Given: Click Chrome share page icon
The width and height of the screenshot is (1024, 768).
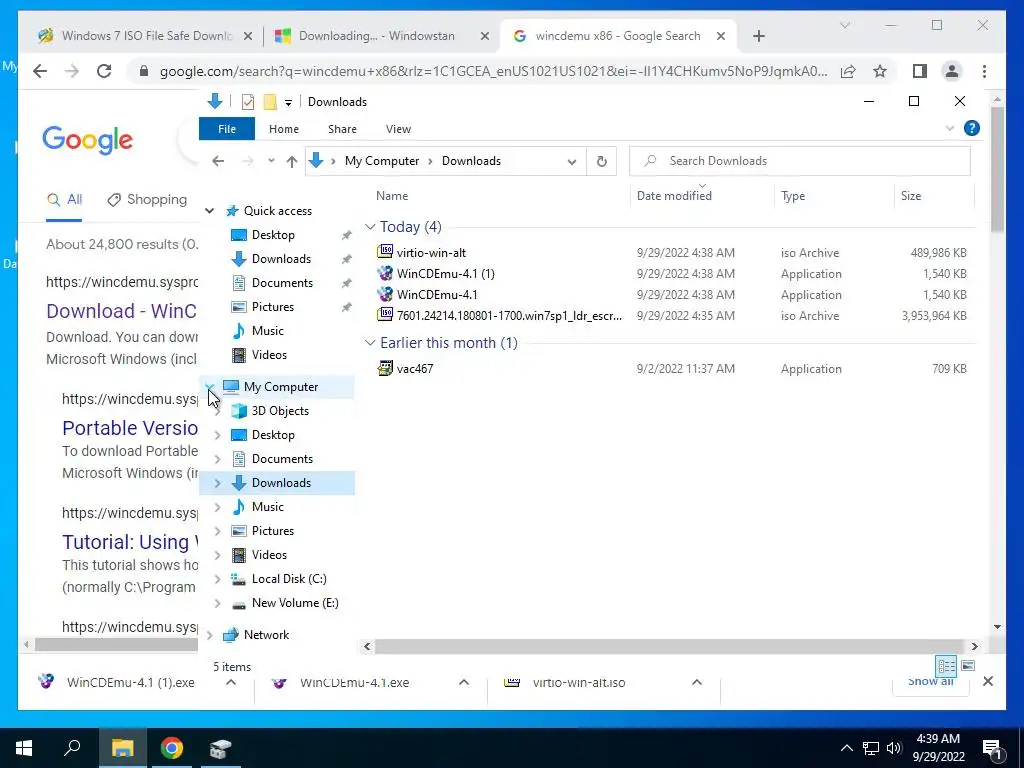Looking at the screenshot, I should pyautogui.click(x=848, y=71).
